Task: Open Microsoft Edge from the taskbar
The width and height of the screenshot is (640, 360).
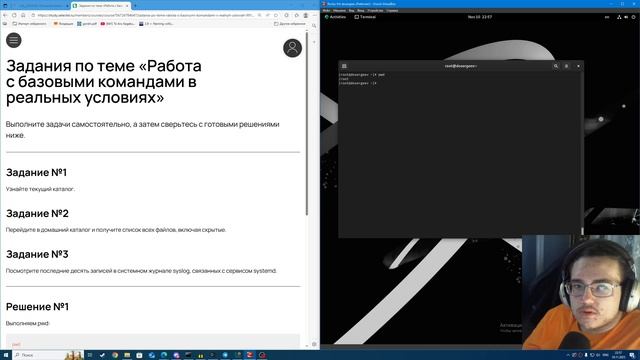Action: coord(164,355)
